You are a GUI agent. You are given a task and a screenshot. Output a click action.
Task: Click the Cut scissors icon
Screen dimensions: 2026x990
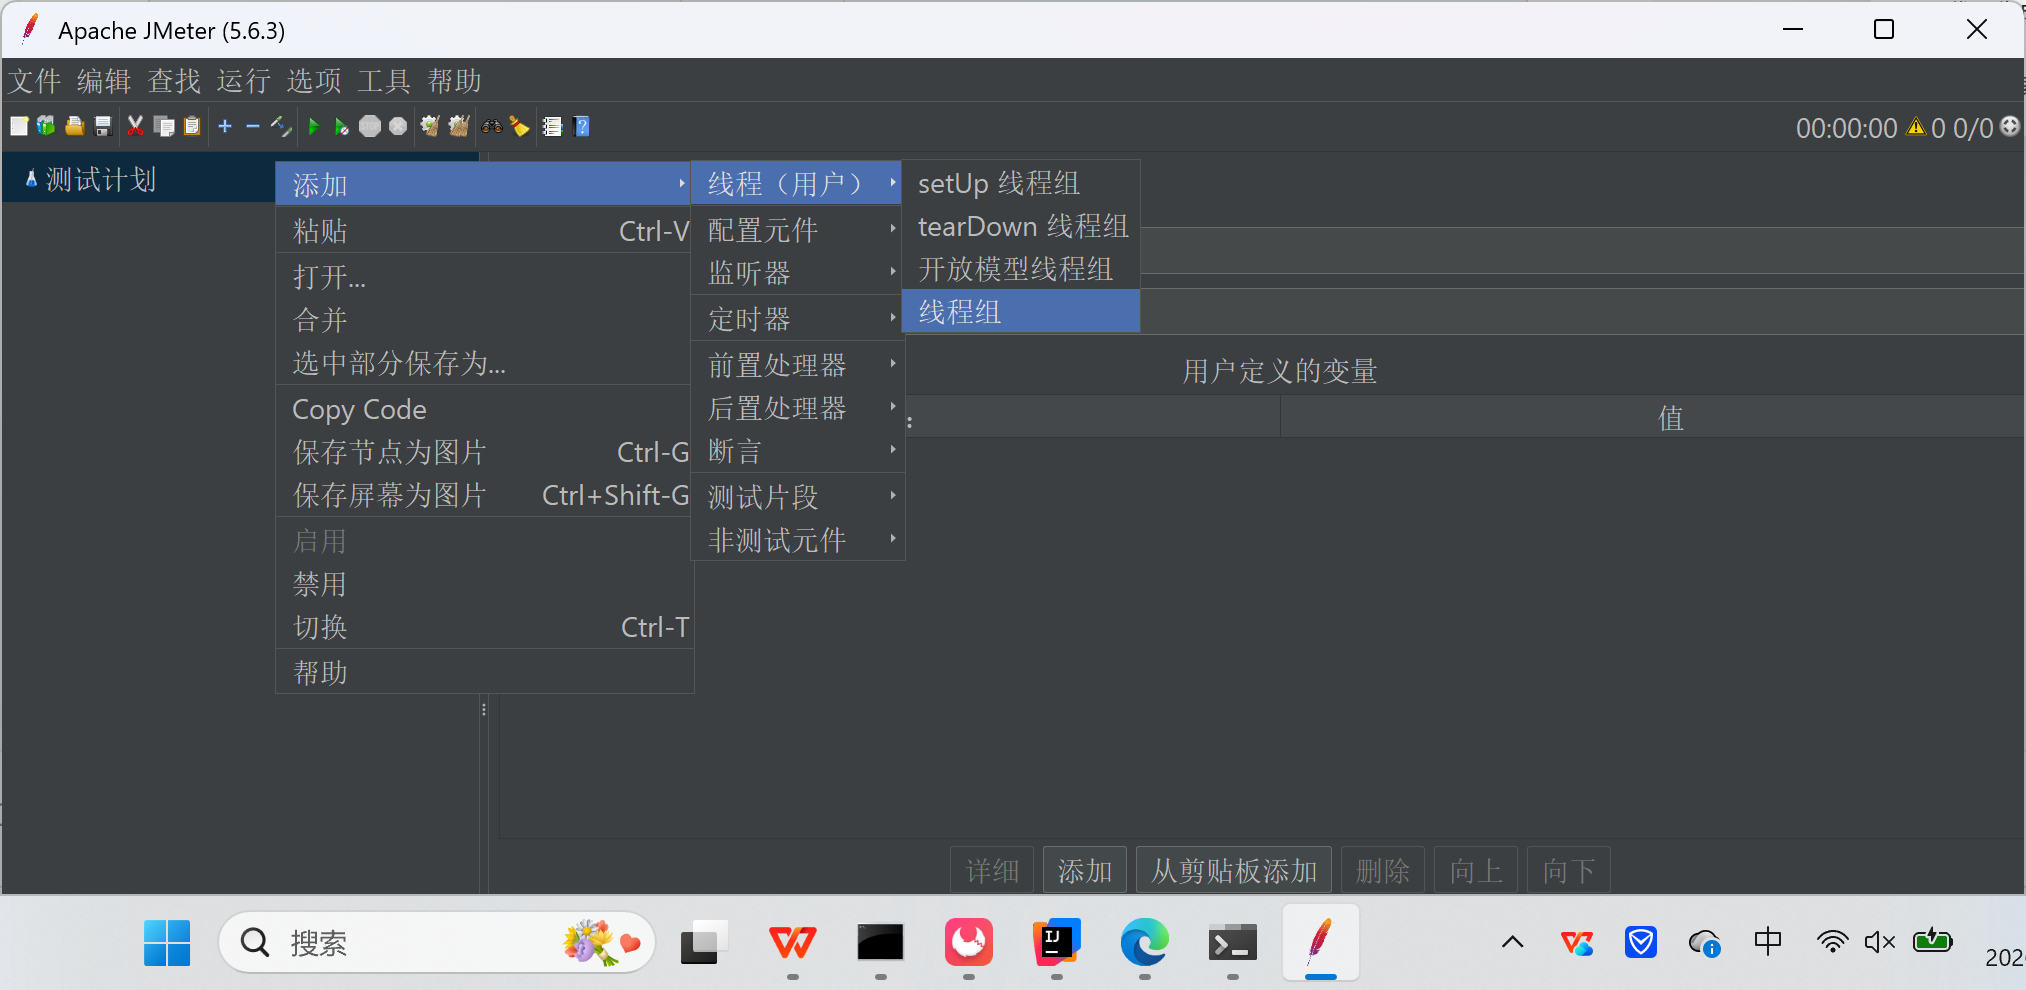pyautogui.click(x=135, y=126)
